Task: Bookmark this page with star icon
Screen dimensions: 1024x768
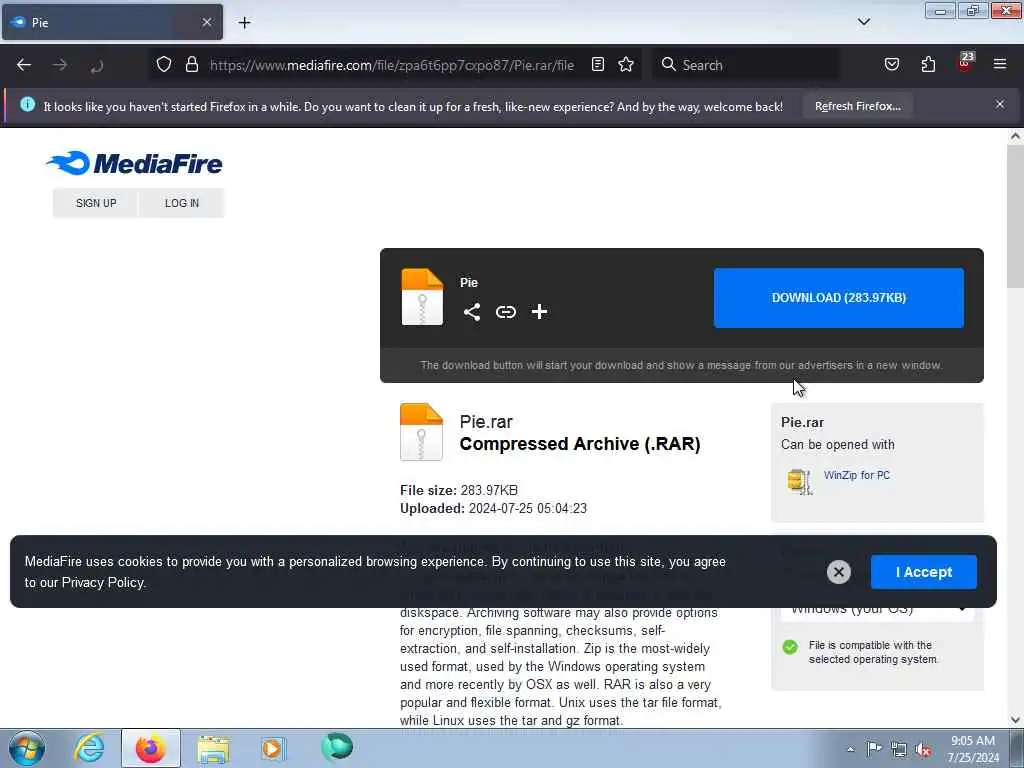Action: (626, 64)
